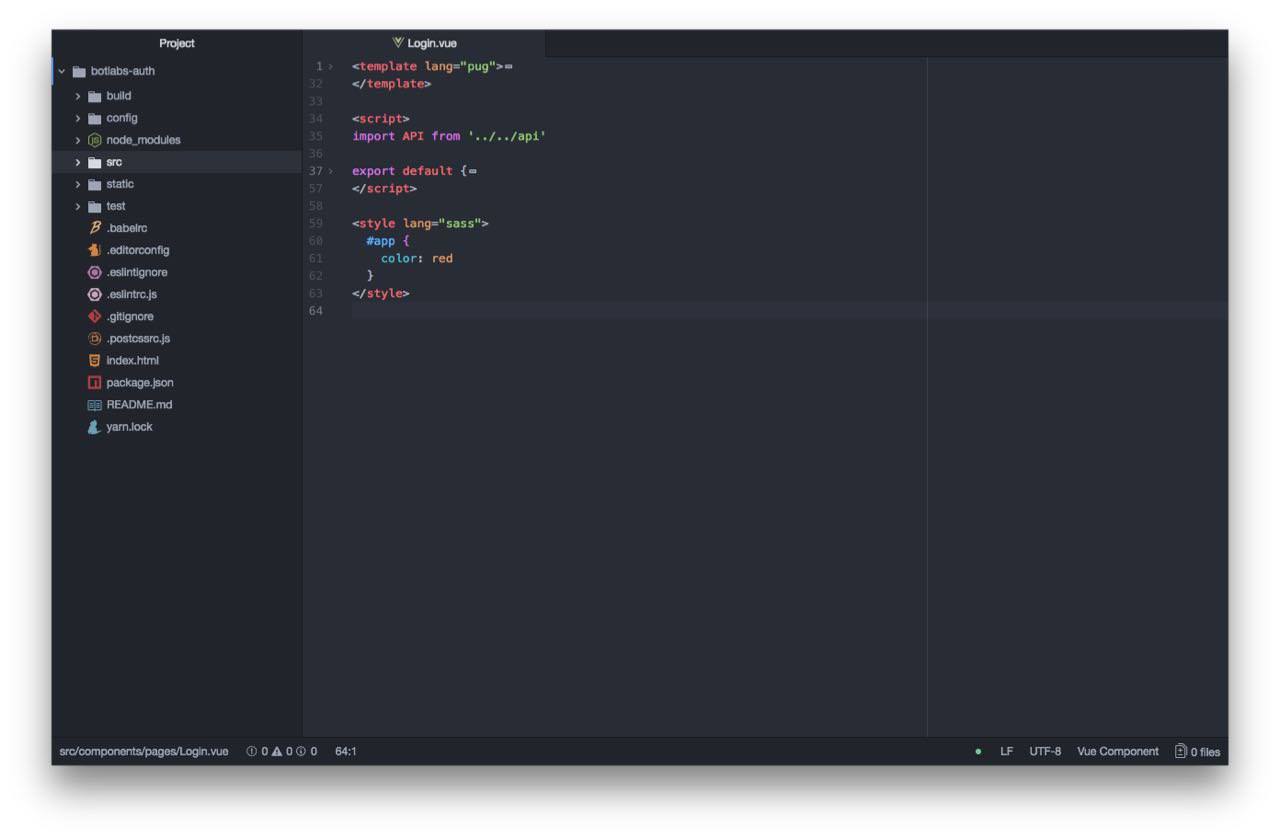Click the .eslintrc.js ESLint icon
The height and width of the screenshot is (839, 1280).
pyautogui.click(x=95, y=294)
